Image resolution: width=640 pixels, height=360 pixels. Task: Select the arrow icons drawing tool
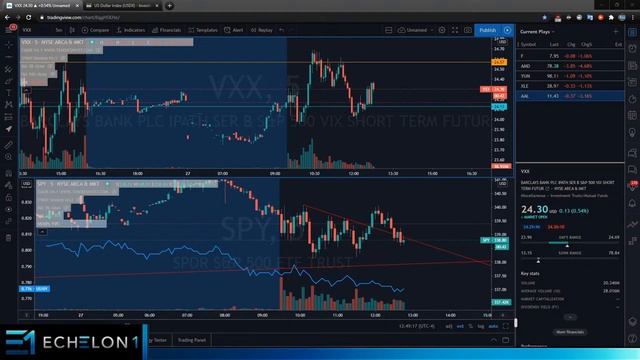[9, 129]
